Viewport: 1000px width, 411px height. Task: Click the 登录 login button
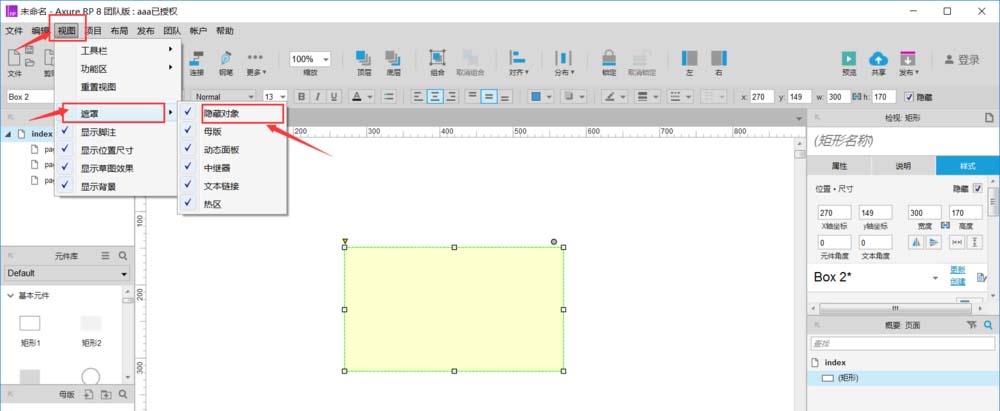point(962,59)
